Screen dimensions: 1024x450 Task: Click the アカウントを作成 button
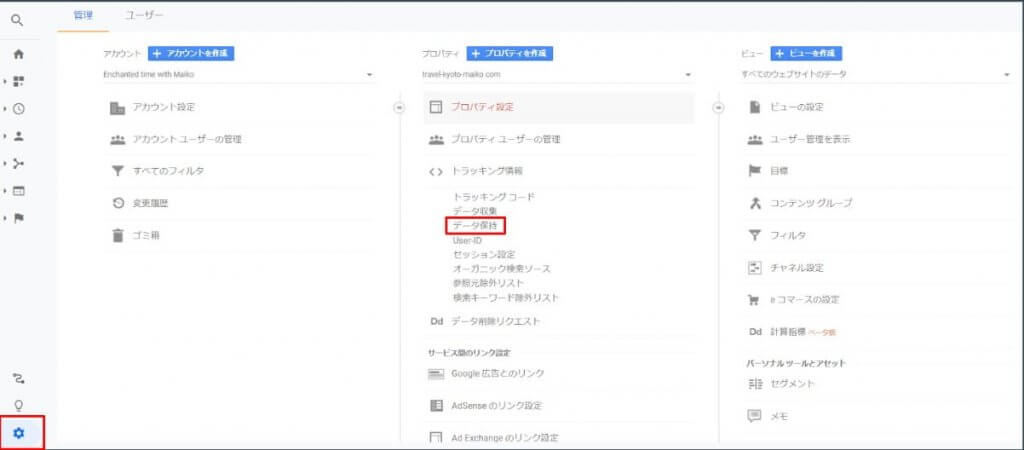(191, 53)
